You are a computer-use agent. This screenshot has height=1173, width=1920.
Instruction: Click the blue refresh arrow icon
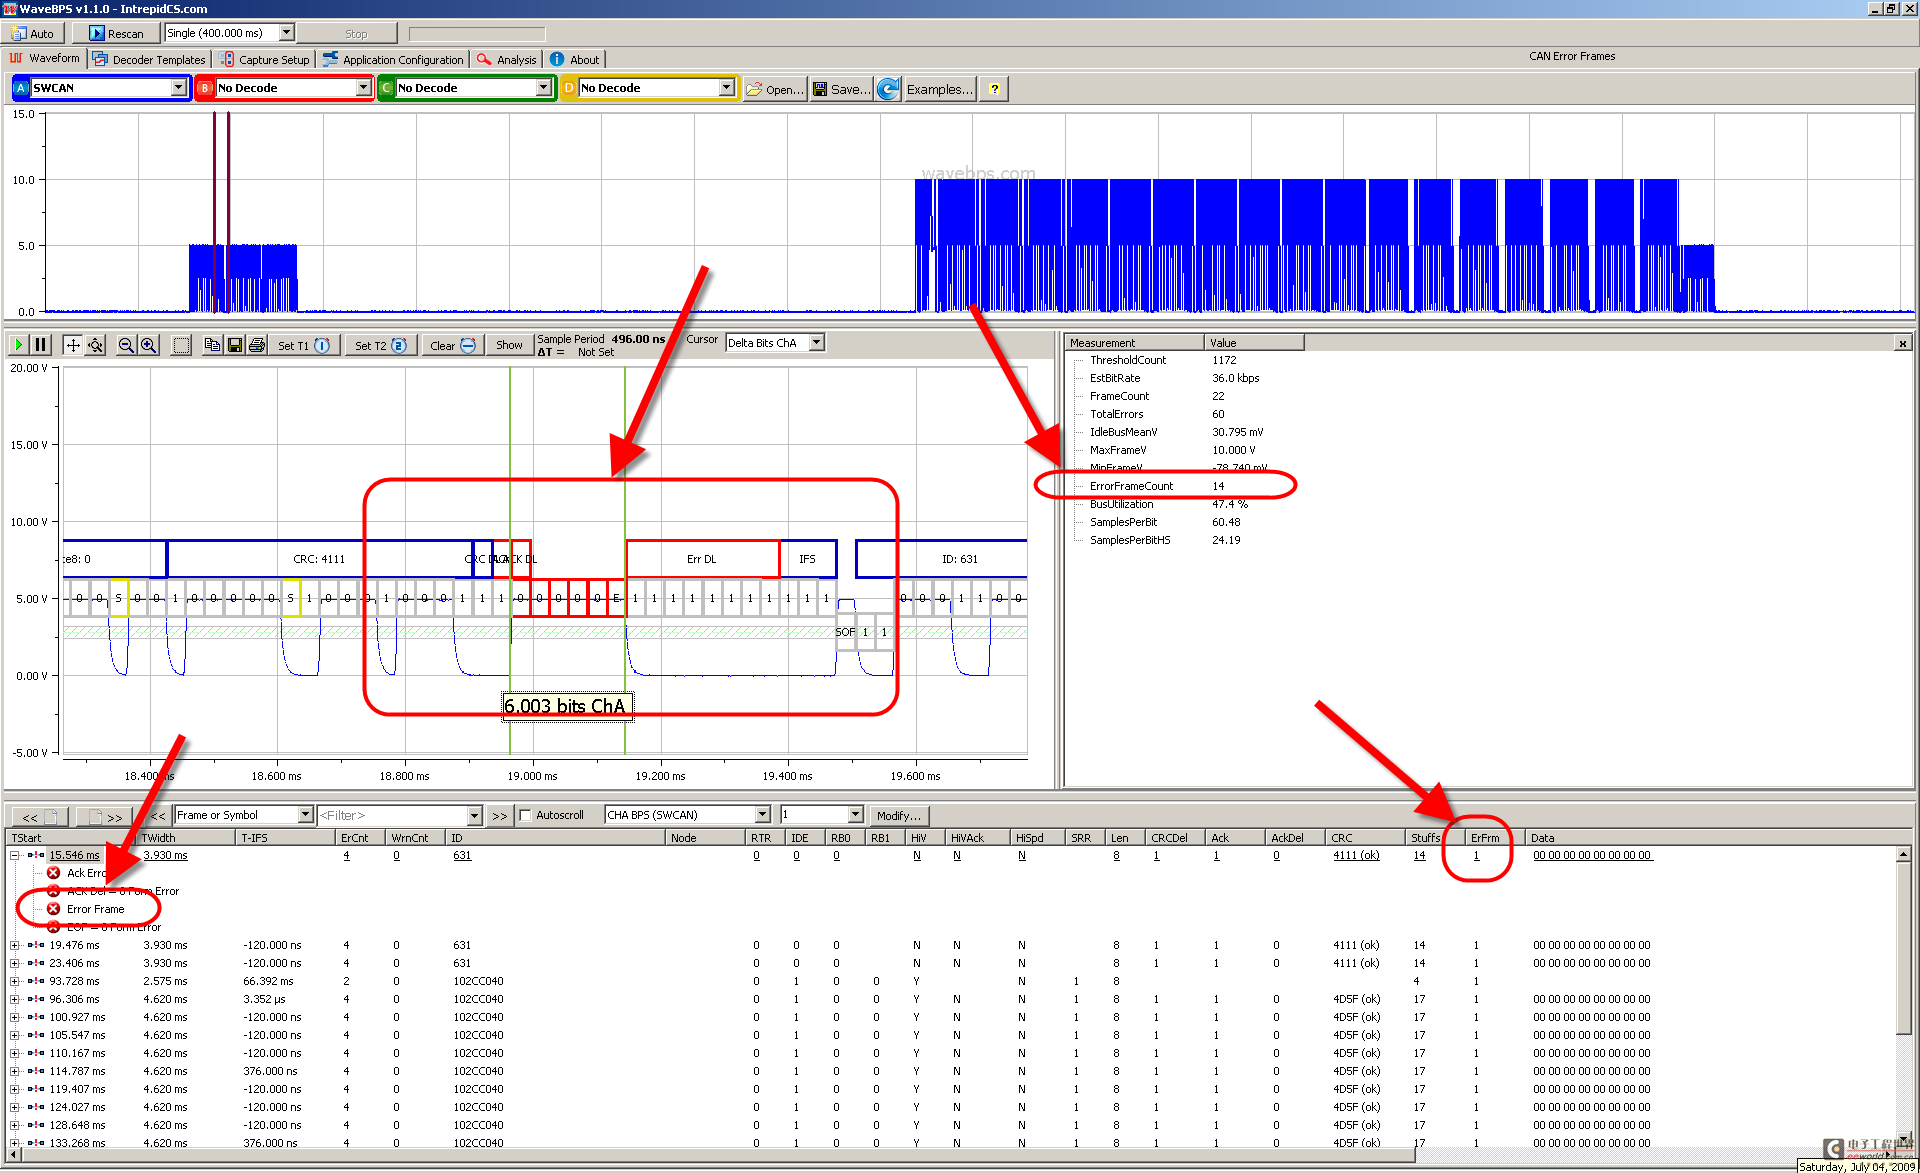point(888,89)
